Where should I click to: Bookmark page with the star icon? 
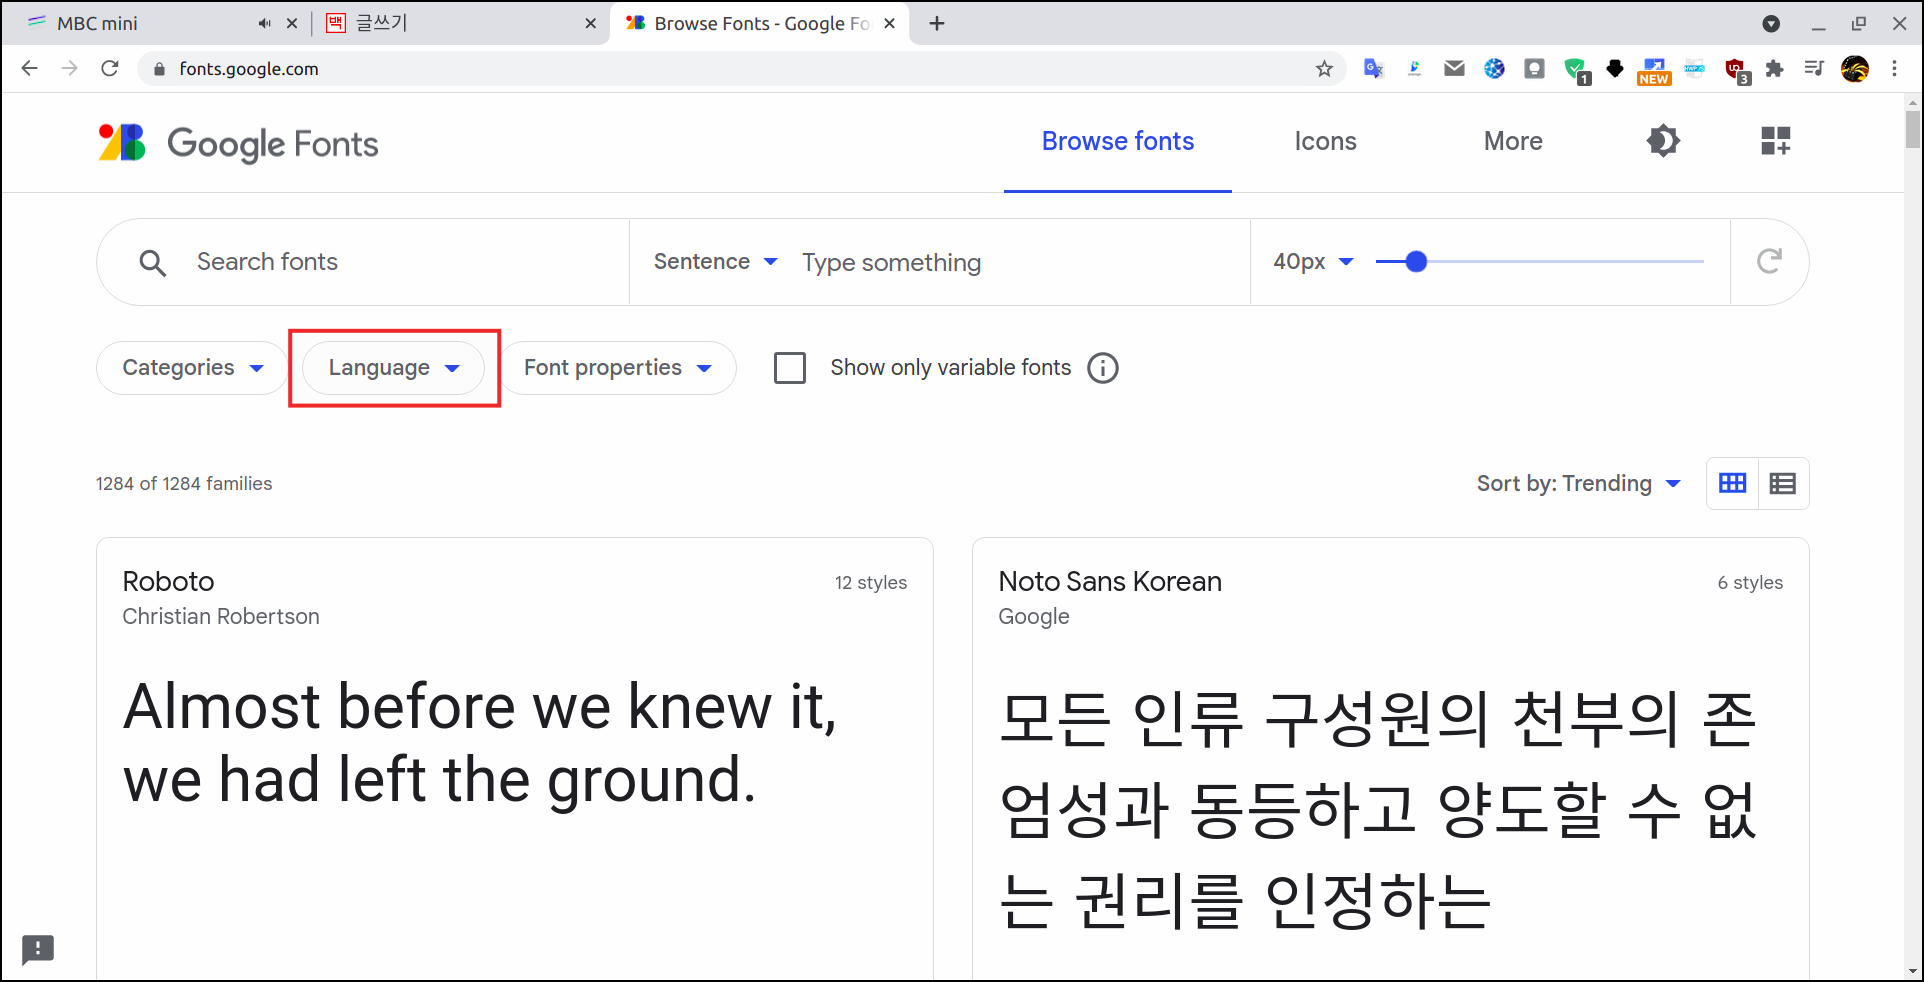pyautogui.click(x=1324, y=69)
